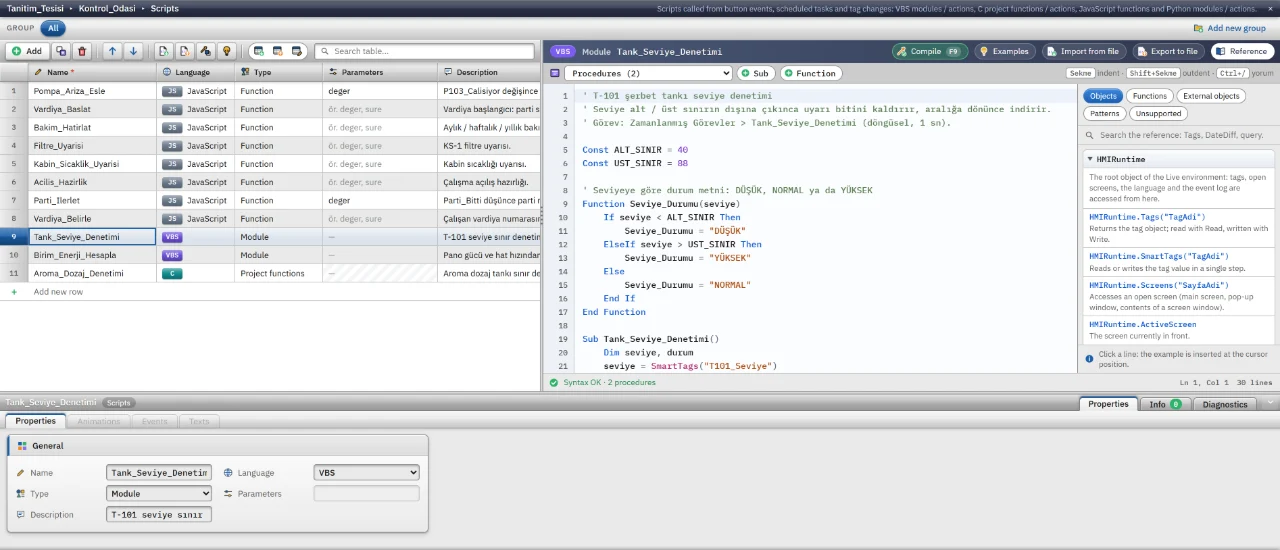This screenshot has height=550, width=1280.
Task: Select the left Properties inspector tab
Action: (x=35, y=421)
